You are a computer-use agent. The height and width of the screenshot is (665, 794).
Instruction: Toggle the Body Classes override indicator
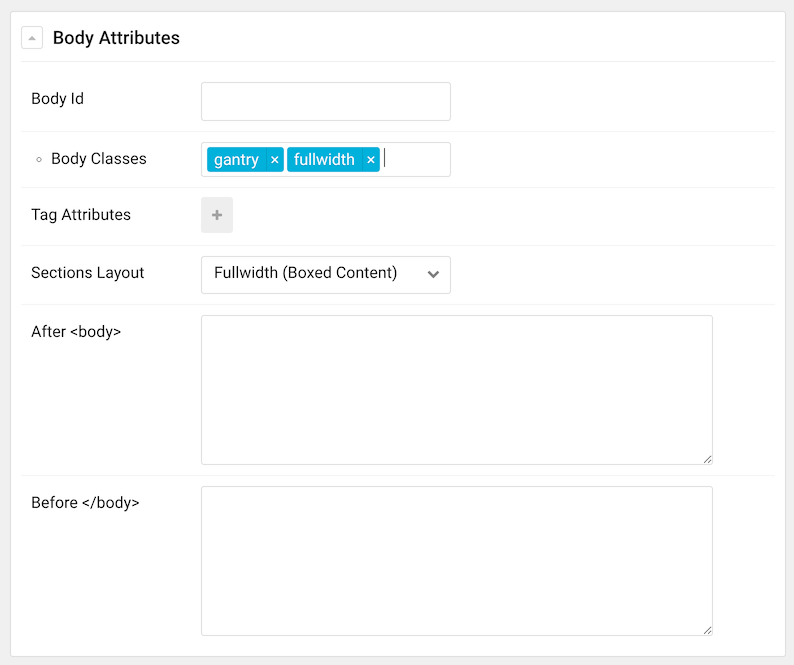pos(39,160)
